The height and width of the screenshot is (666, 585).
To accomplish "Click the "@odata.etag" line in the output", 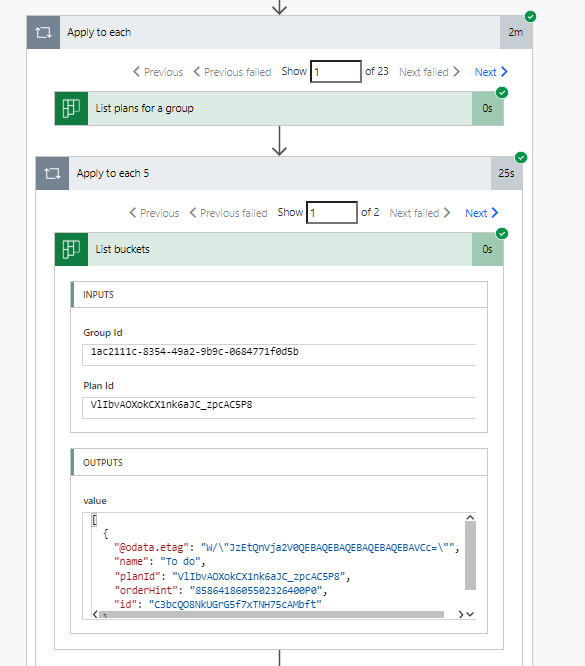I will (287, 547).
